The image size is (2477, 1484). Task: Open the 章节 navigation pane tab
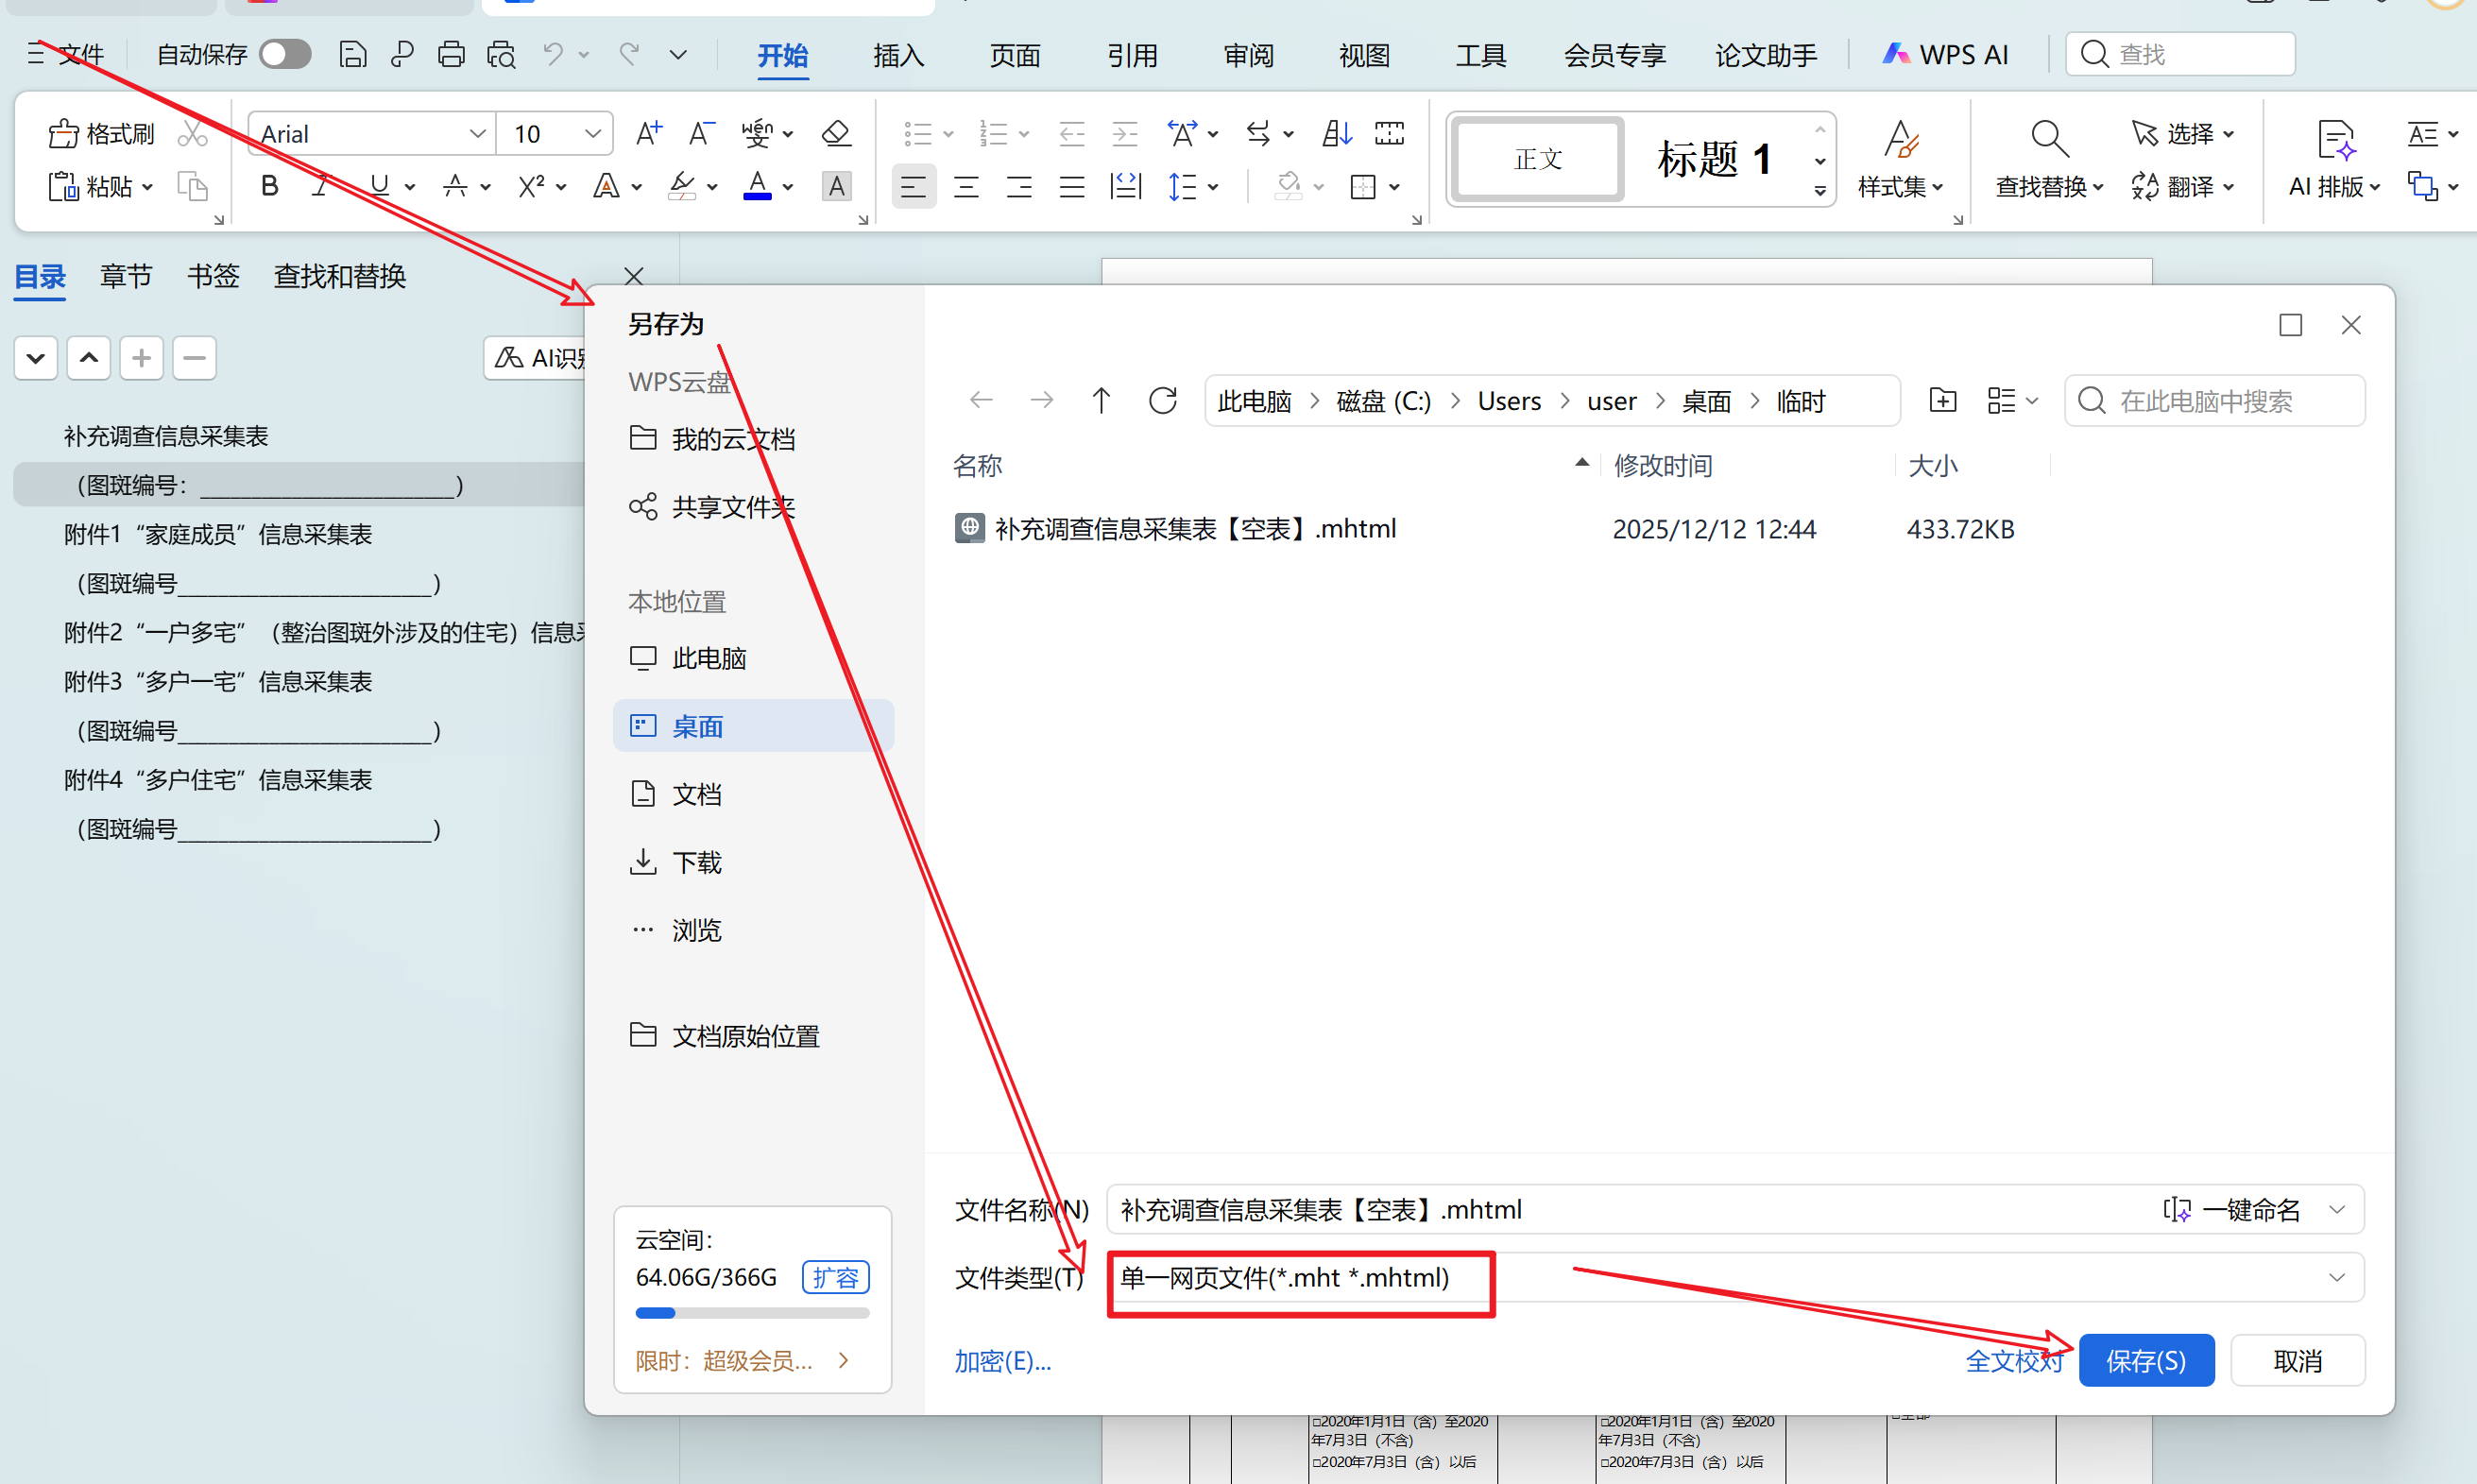click(125, 276)
